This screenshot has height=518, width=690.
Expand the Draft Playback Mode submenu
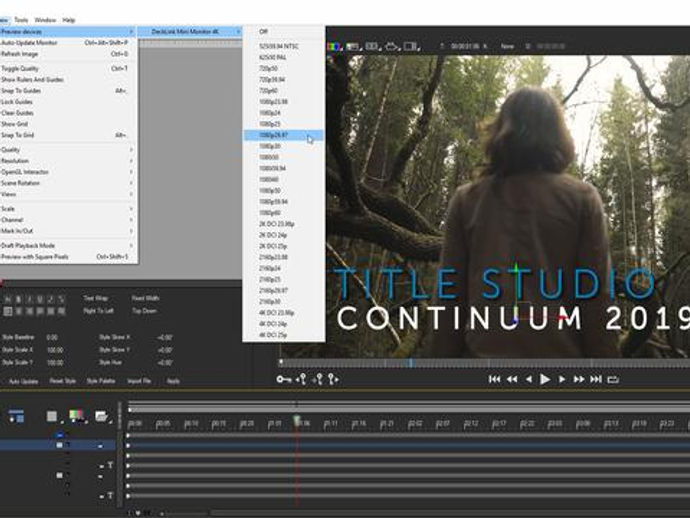pos(68,246)
